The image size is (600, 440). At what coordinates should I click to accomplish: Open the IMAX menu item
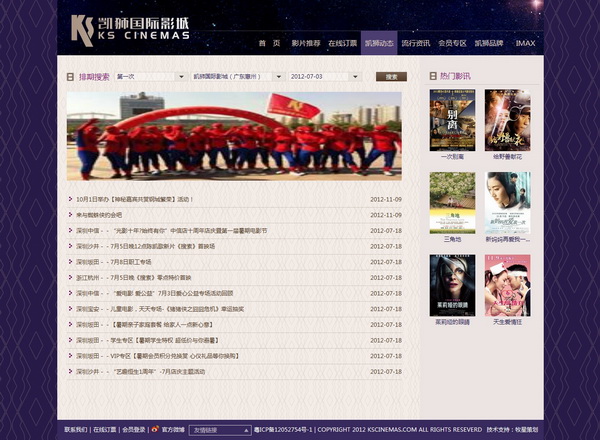click(525, 43)
